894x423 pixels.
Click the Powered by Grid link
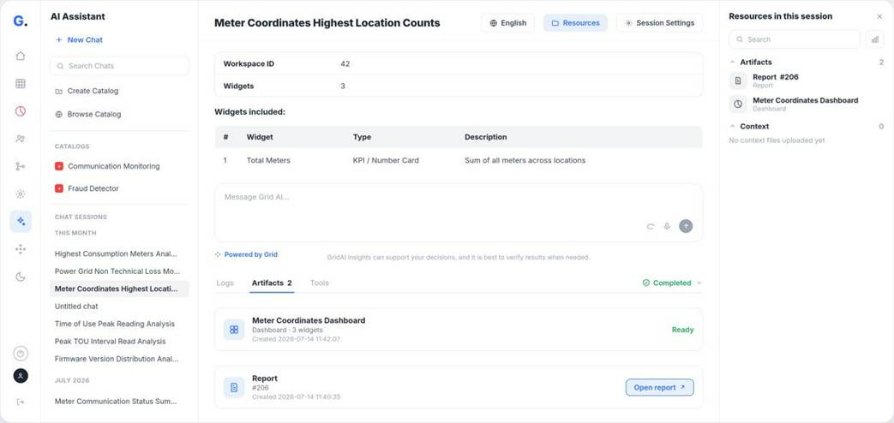pos(246,255)
